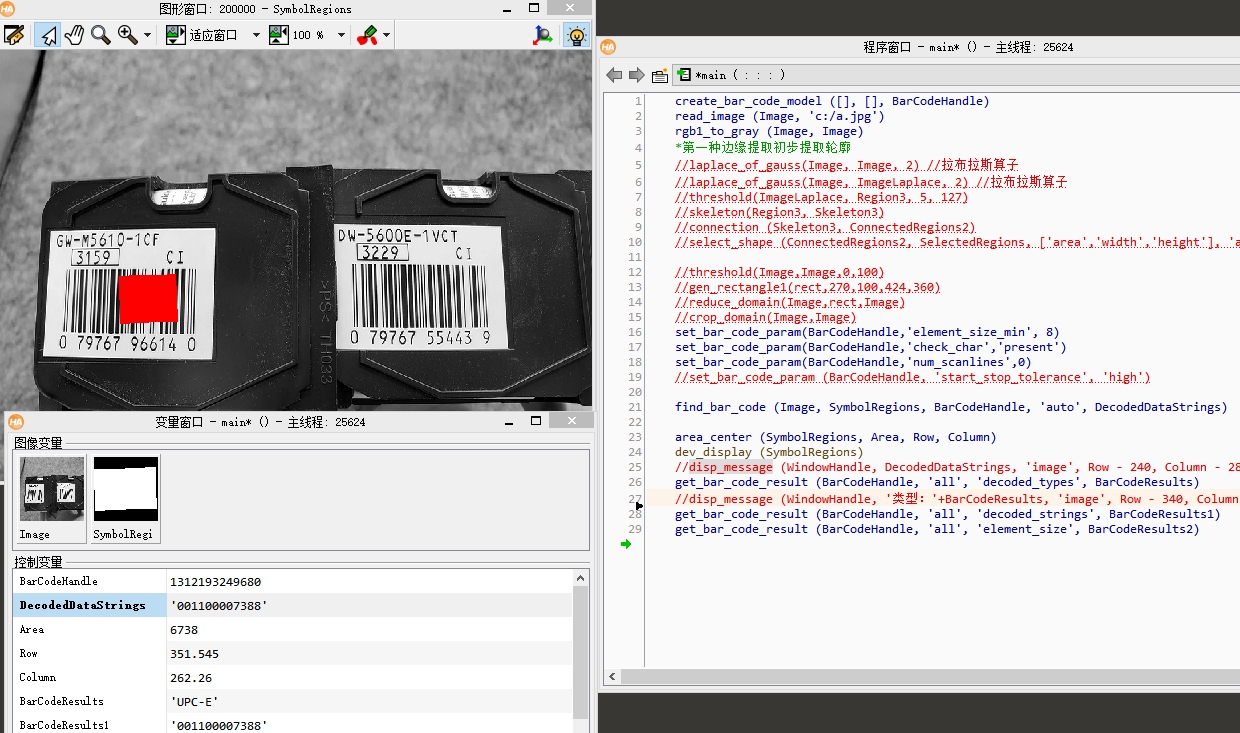Click the BarCodeResults value 'UPC-E'
This screenshot has width=1240, height=733.
[x=194, y=702]
